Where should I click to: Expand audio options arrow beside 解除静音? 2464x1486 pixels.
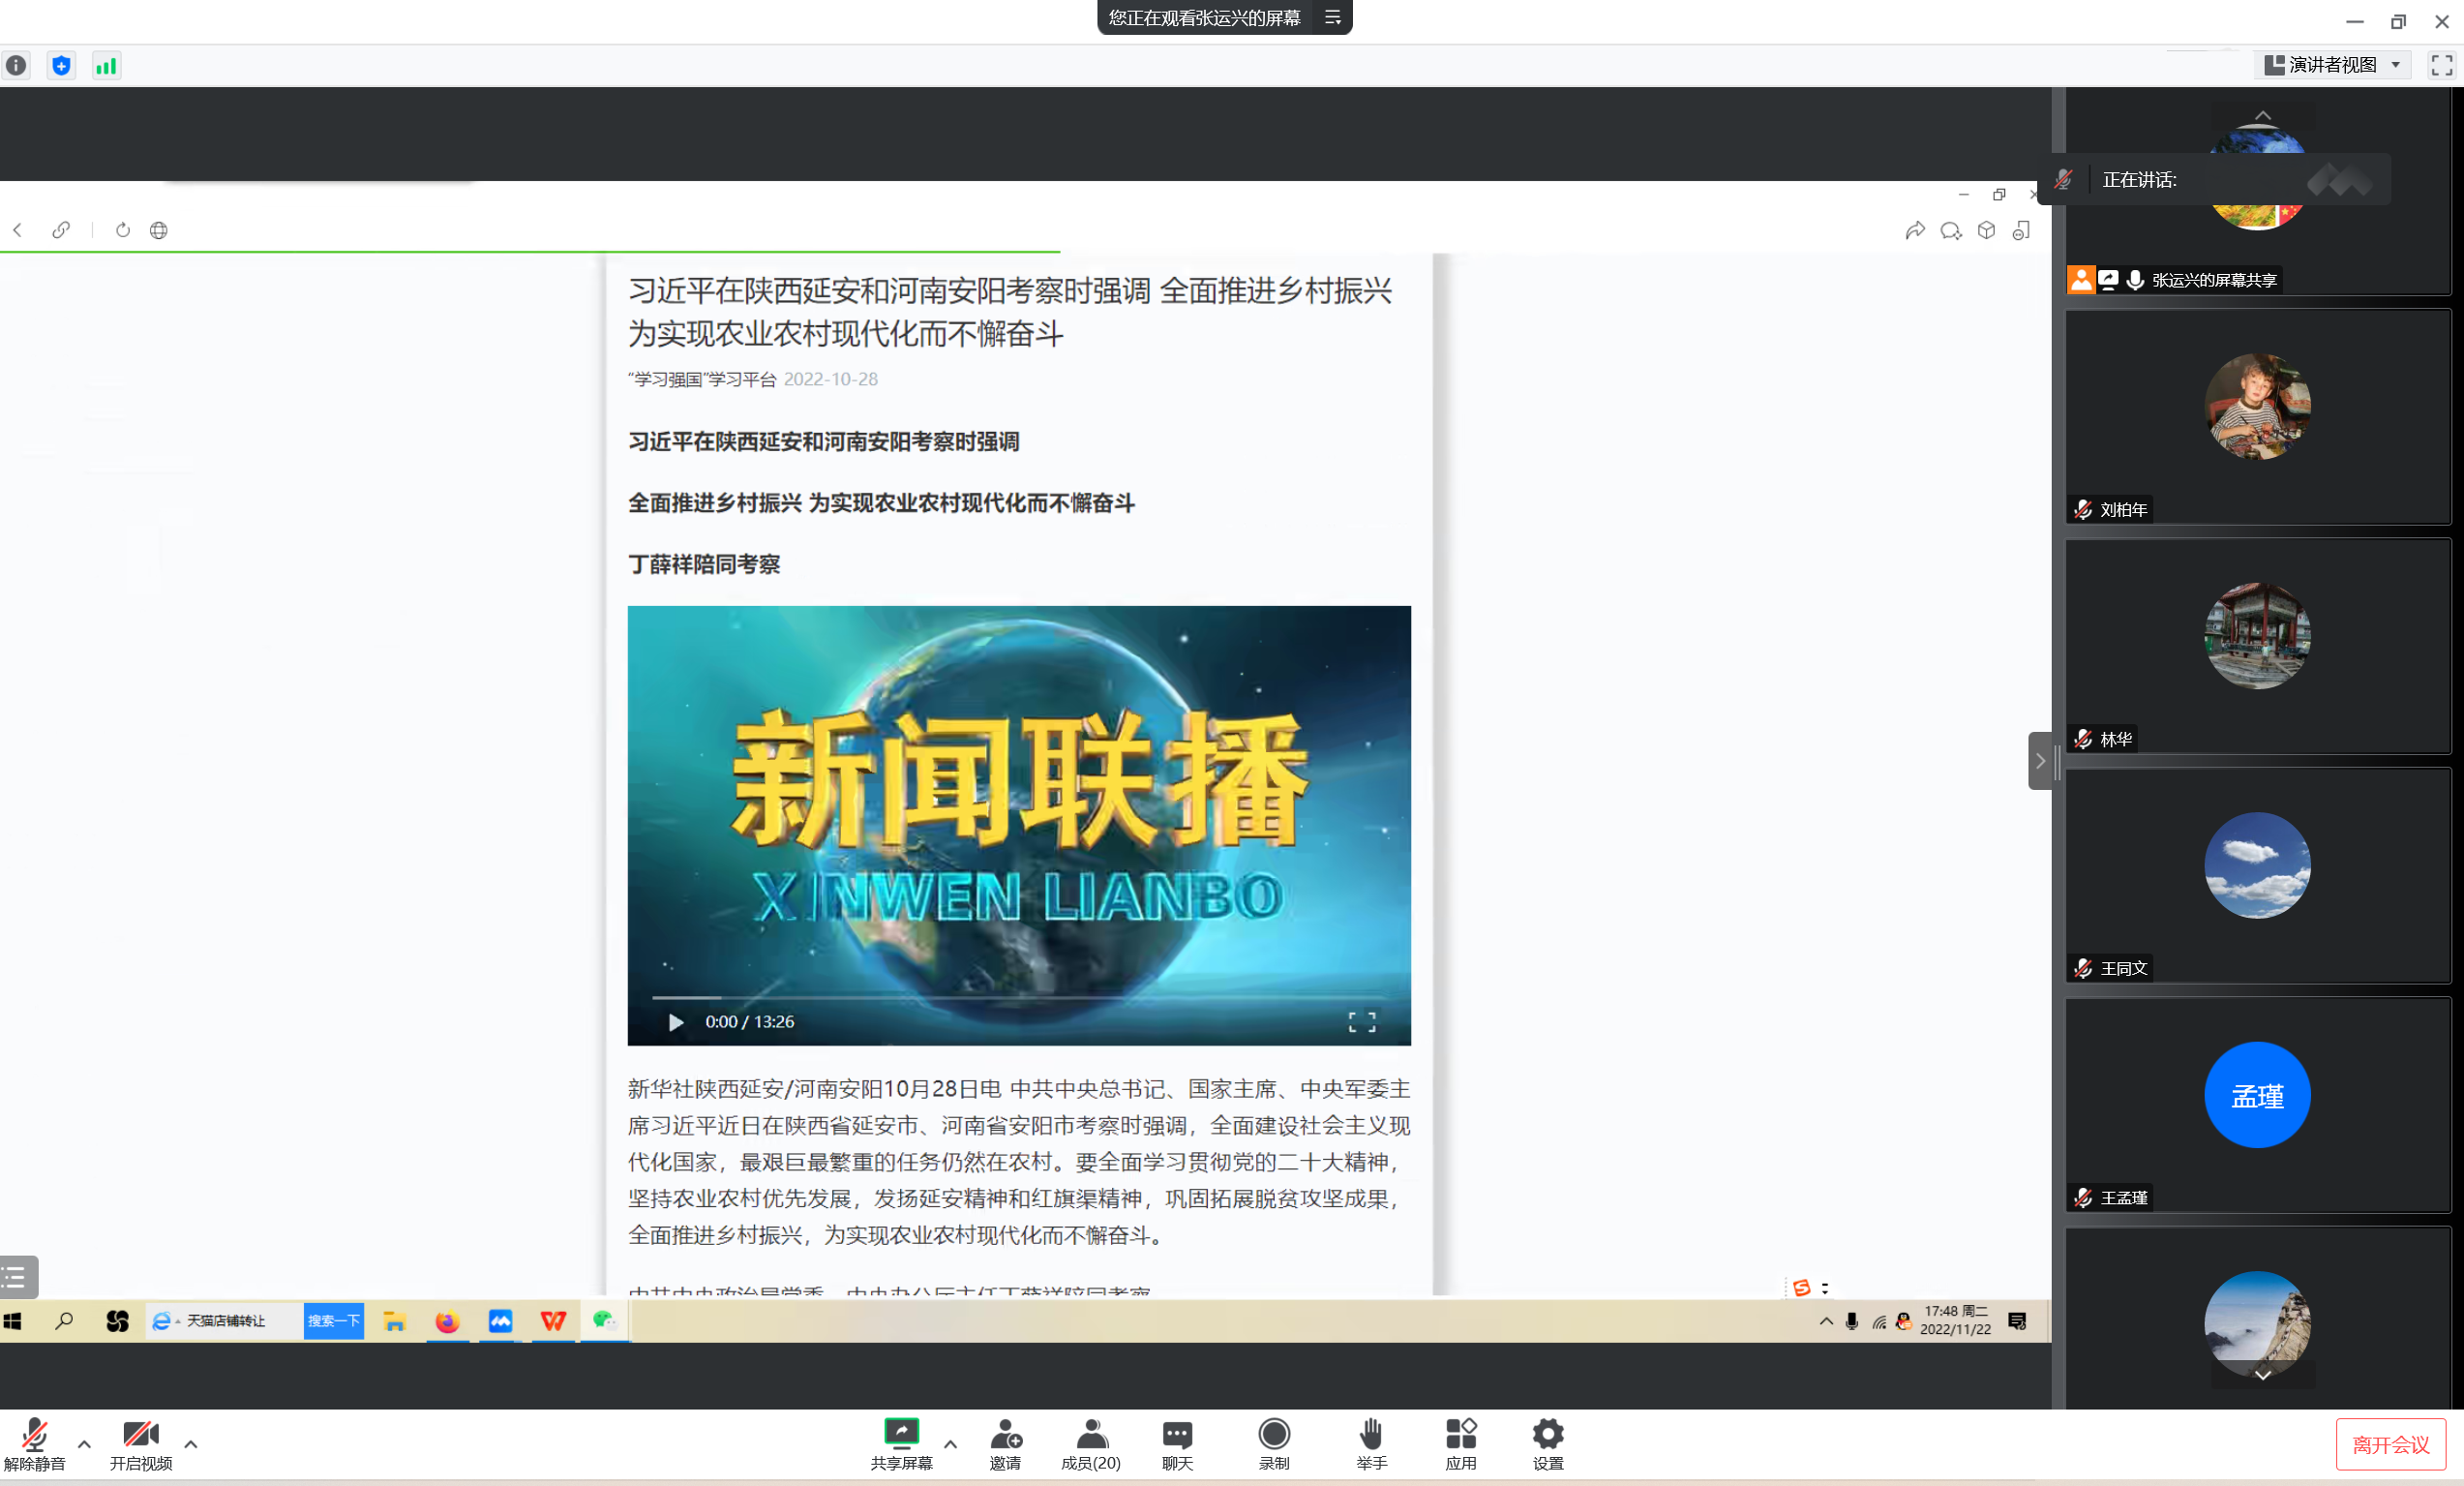tap(85, 1444)
